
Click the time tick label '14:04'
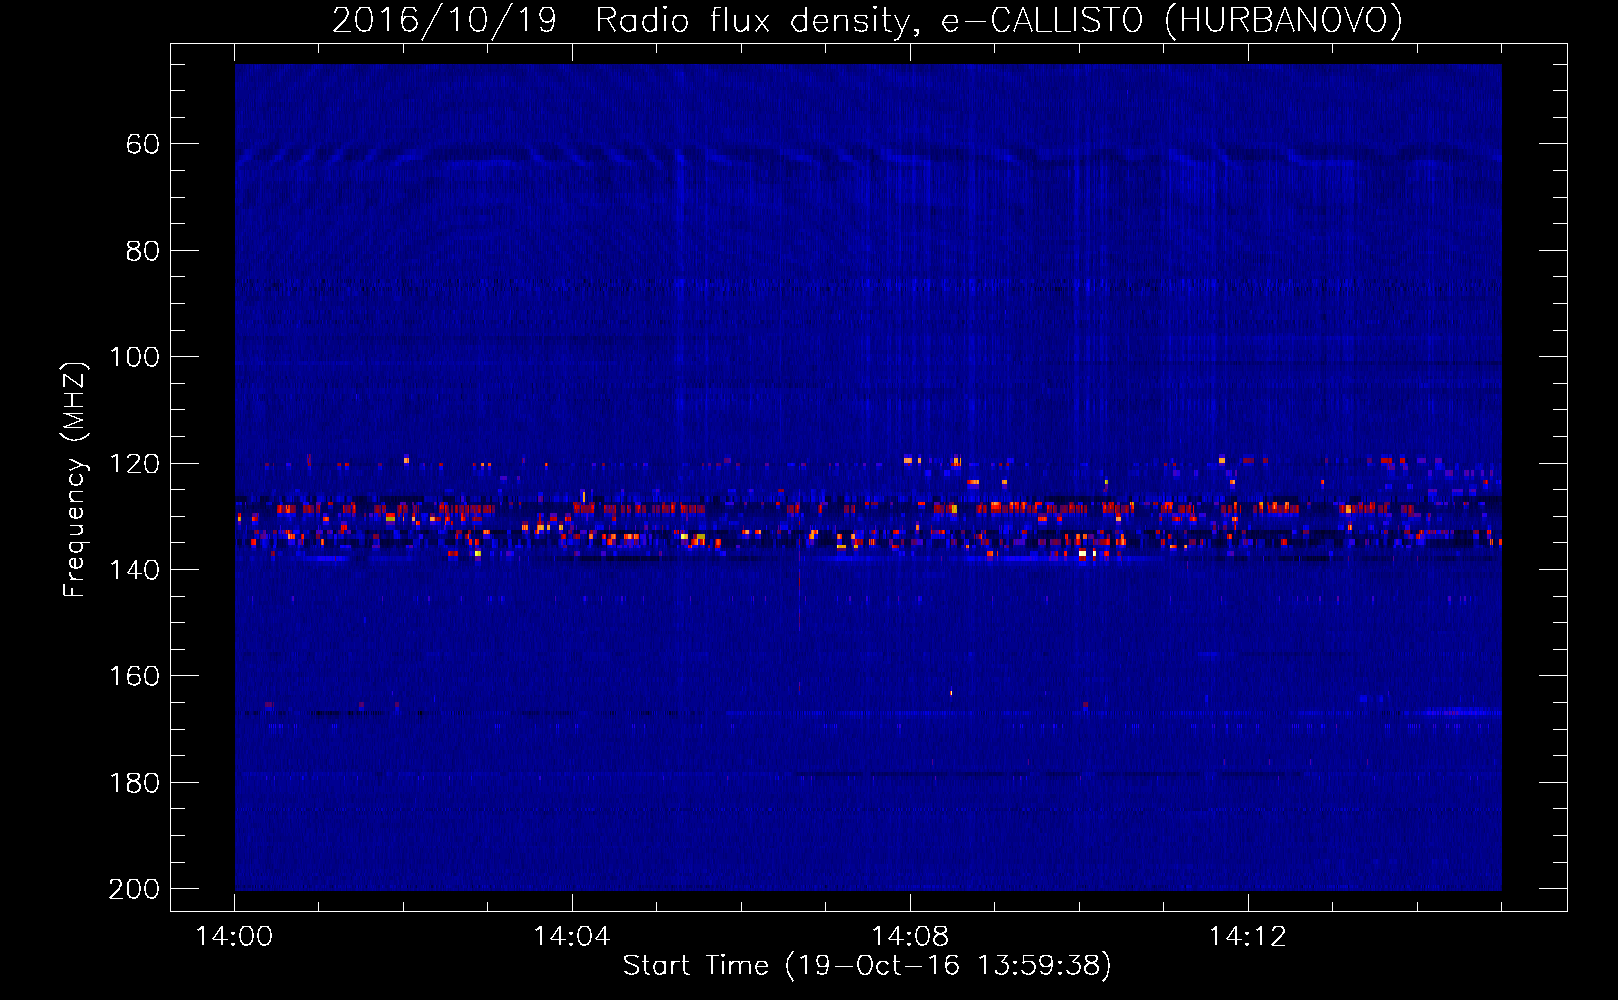pos(571,937)
